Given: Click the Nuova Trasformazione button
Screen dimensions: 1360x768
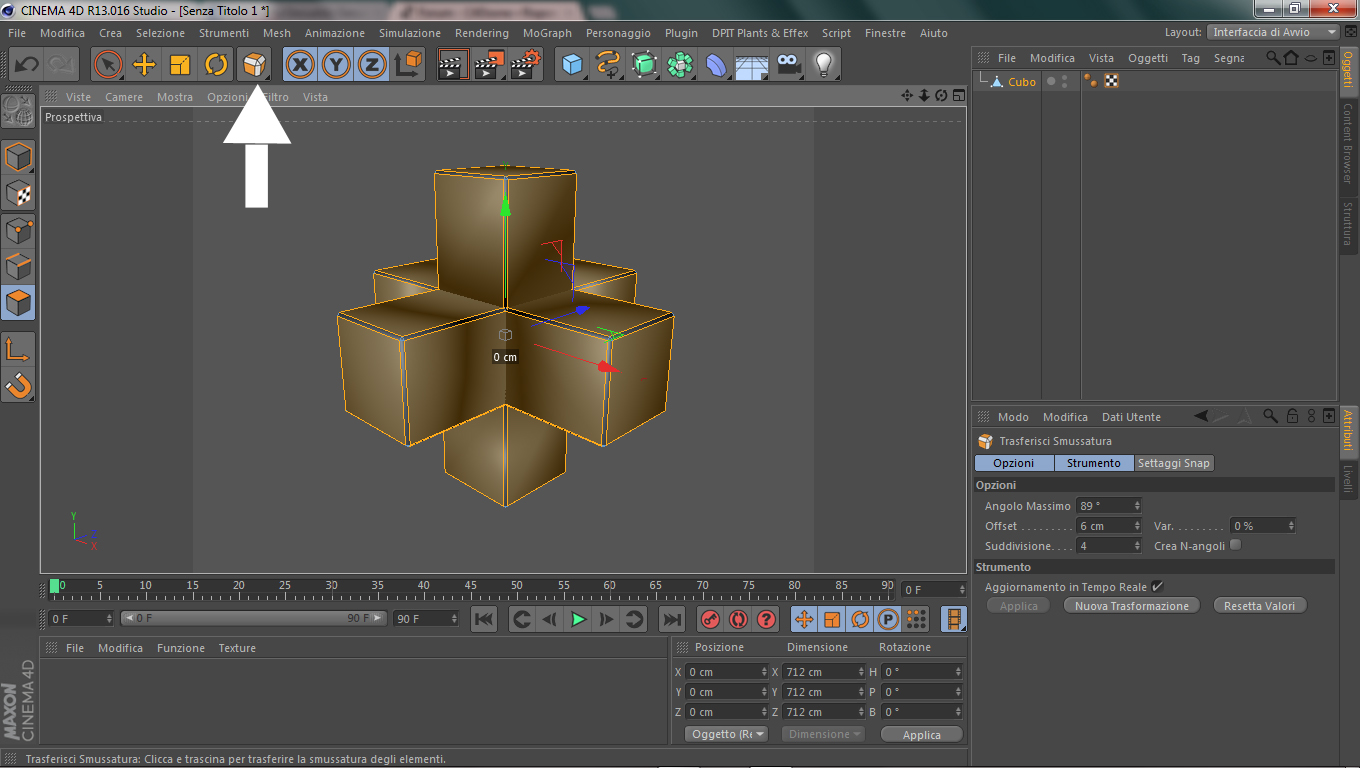Looking at the screenshot, I should tap(1131, 606).
